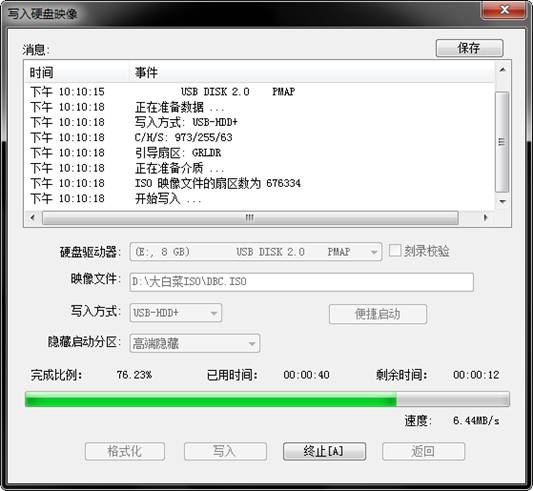Click the horizontal scroll left arrow
Image resolution: width=533 pixels, height=491 pixels.
pyautogui.click(x=33, y=218)
